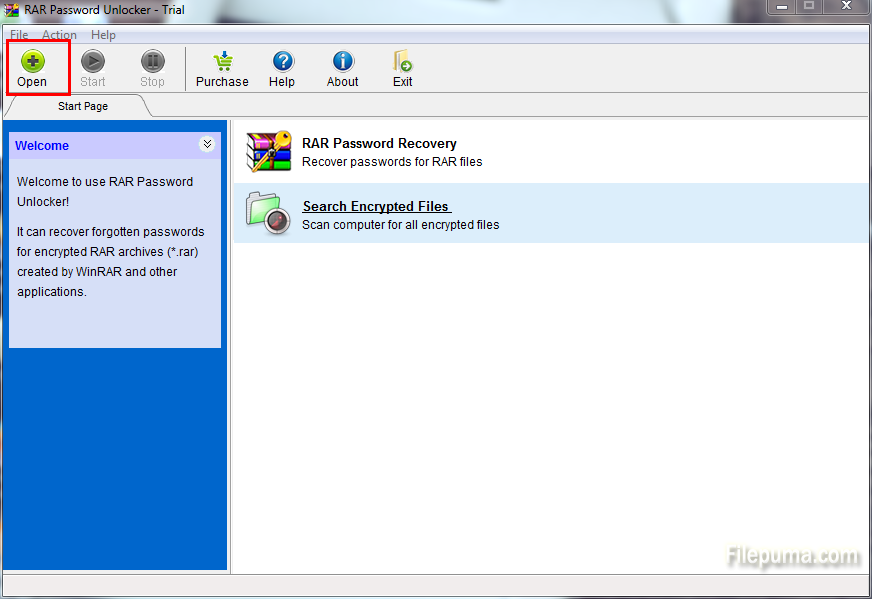Open the Help menu in menu bar
The height and width of the screenshot is (599, 872).
click(x=104, y=35)
